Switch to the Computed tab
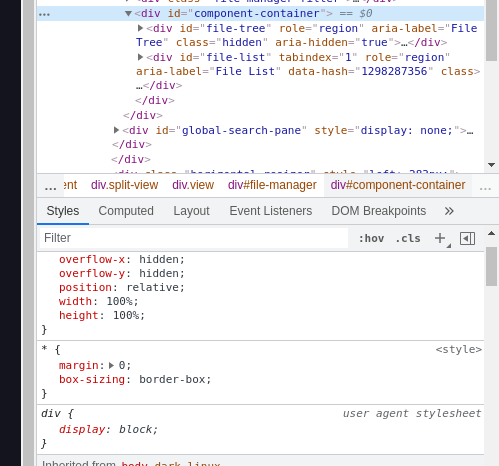 click(126, 211)
